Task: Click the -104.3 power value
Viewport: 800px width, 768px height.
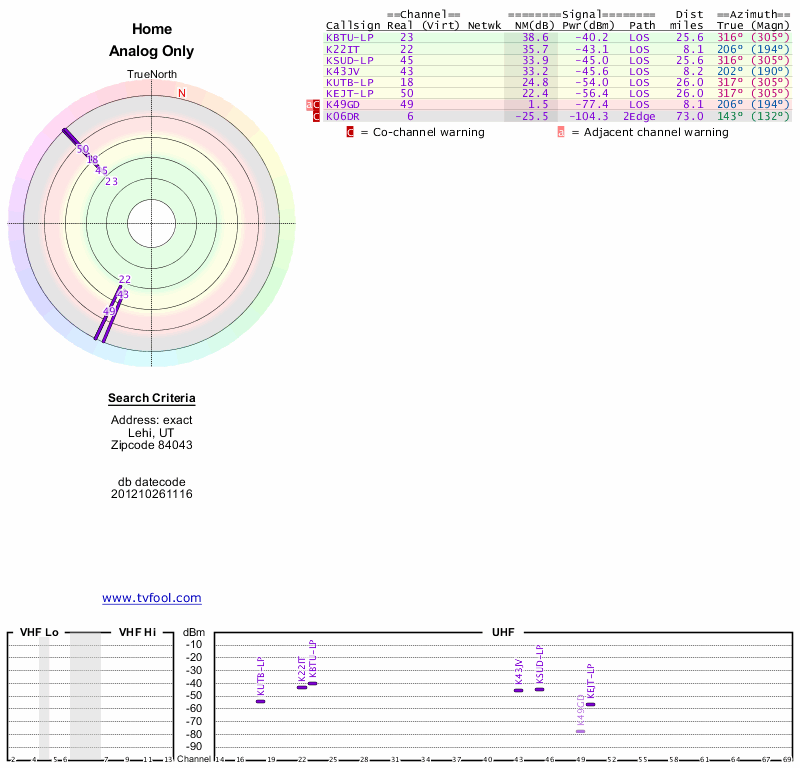Action: coord(588,116)
